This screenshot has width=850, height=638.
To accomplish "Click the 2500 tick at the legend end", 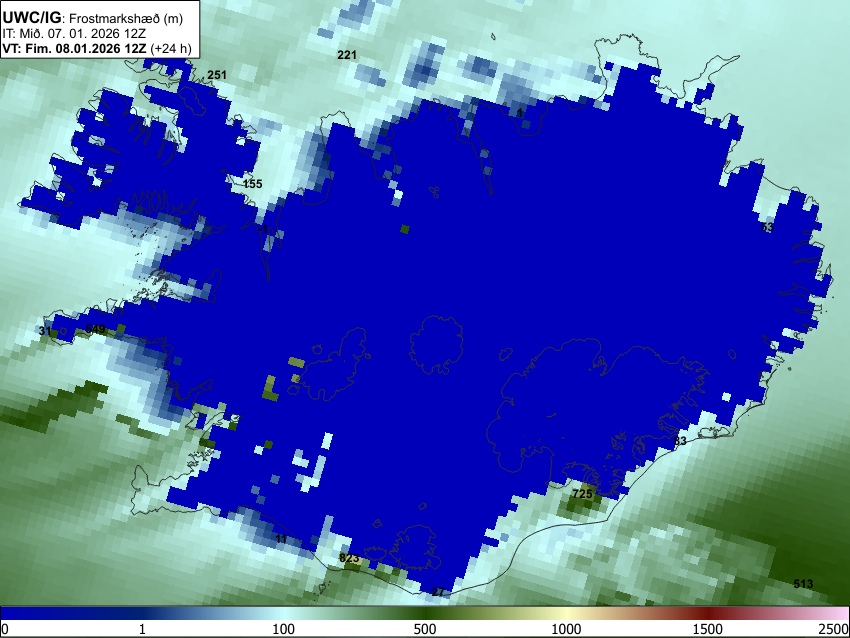I will click(835, 629).
